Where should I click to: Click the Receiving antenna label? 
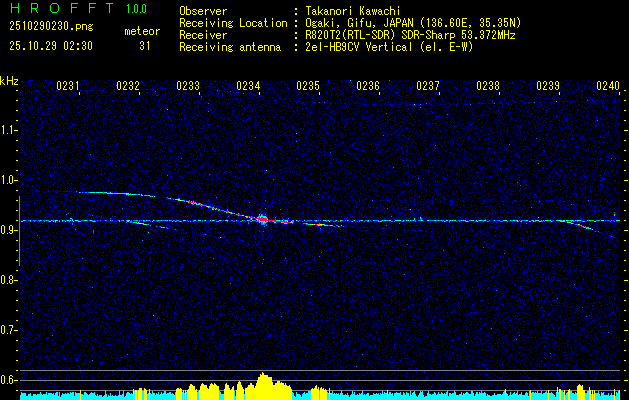(x=230, y=47)
